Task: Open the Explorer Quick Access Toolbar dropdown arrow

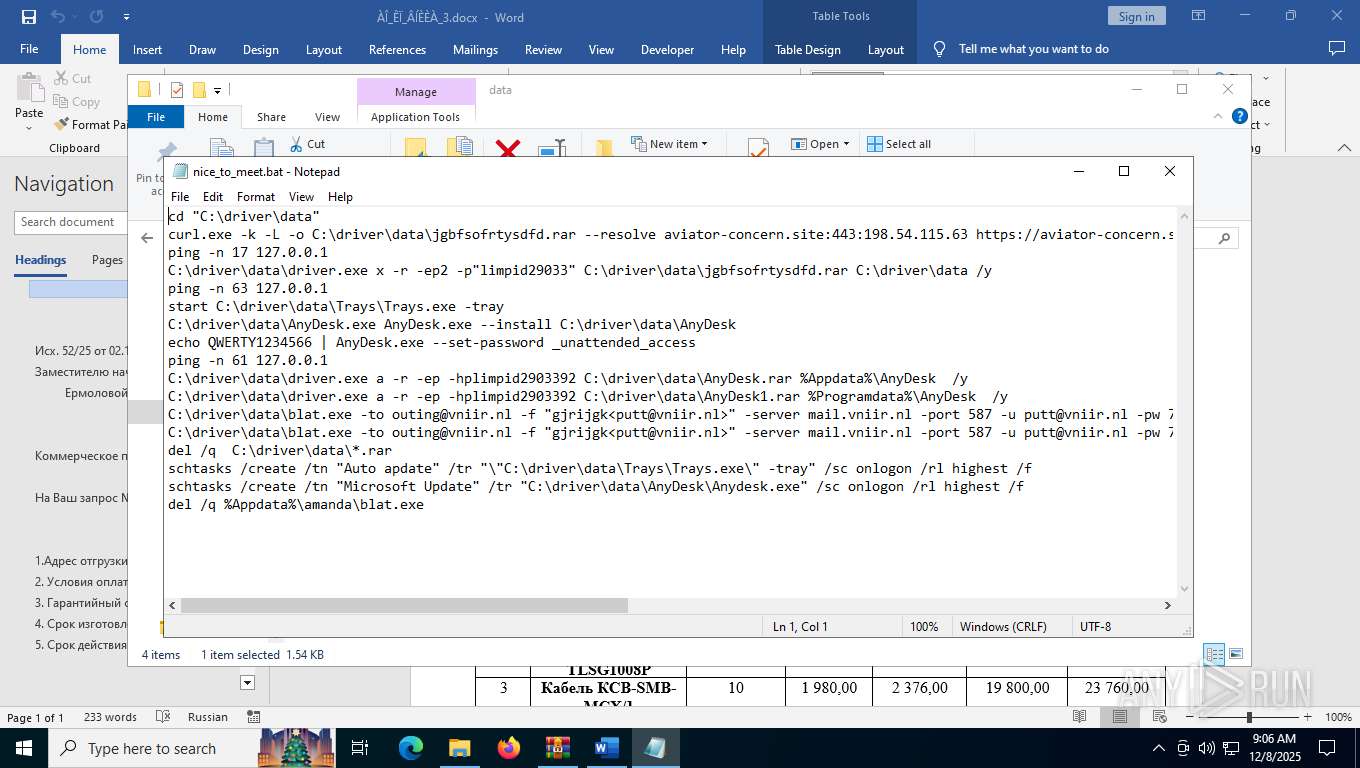Action: click(x=217, y=91)
